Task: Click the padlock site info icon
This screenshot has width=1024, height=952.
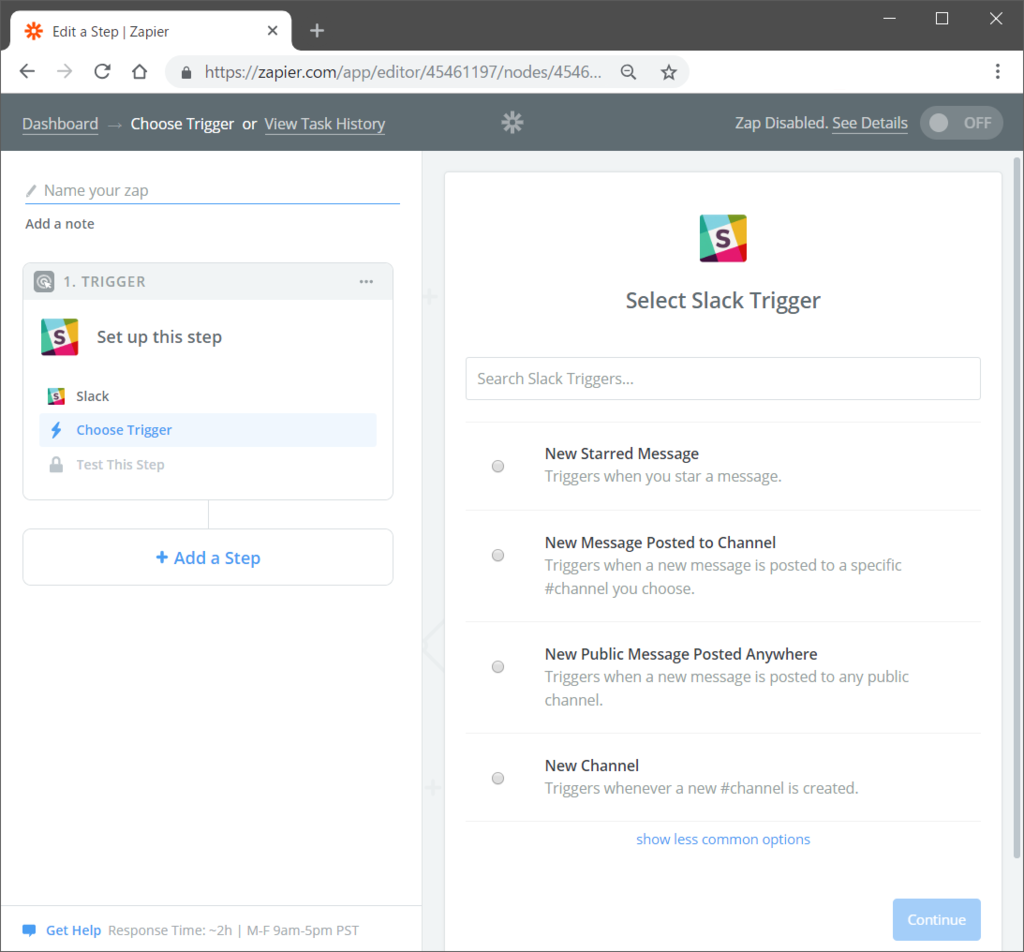Action: (x=186, y=72)
